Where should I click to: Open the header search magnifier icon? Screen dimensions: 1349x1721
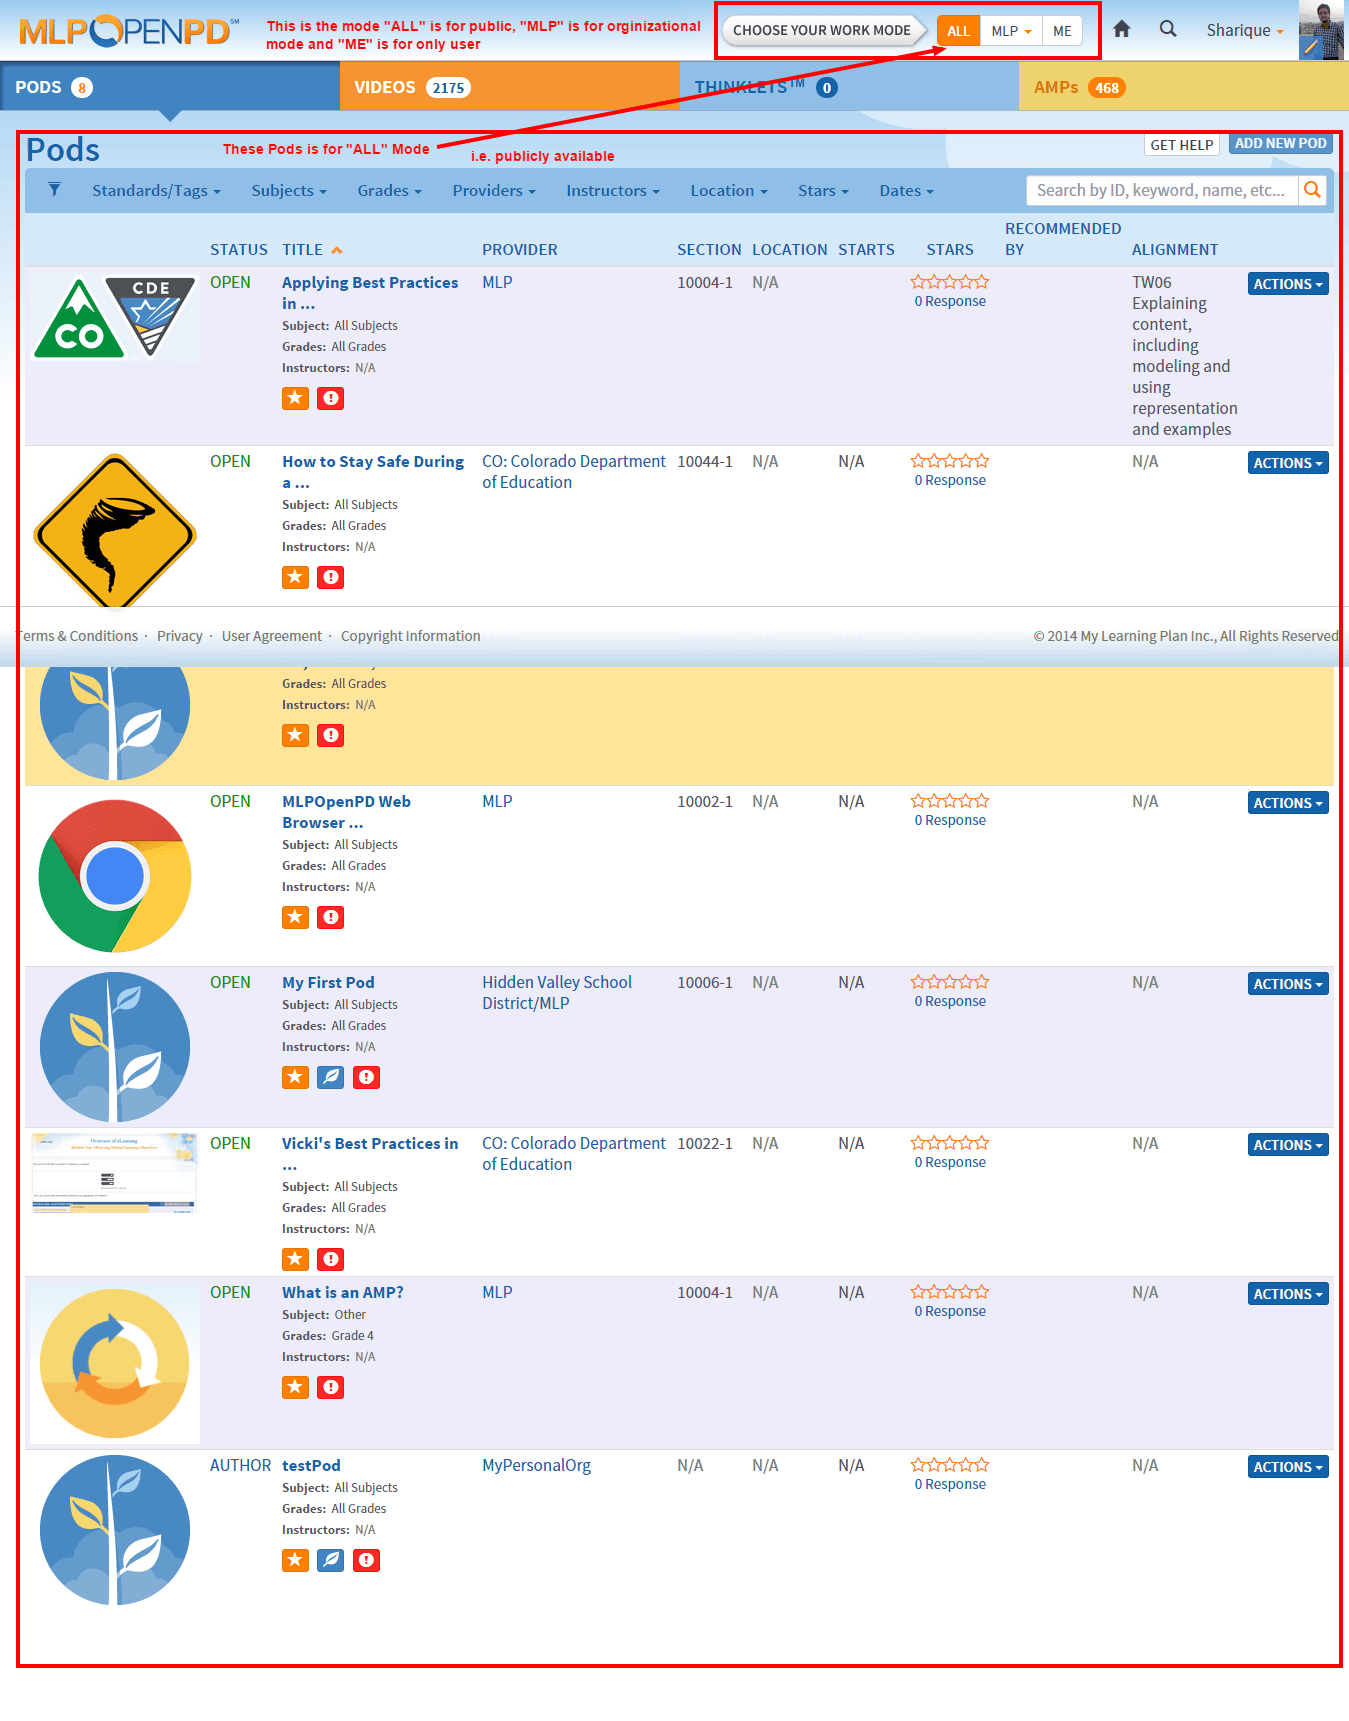1168,29
